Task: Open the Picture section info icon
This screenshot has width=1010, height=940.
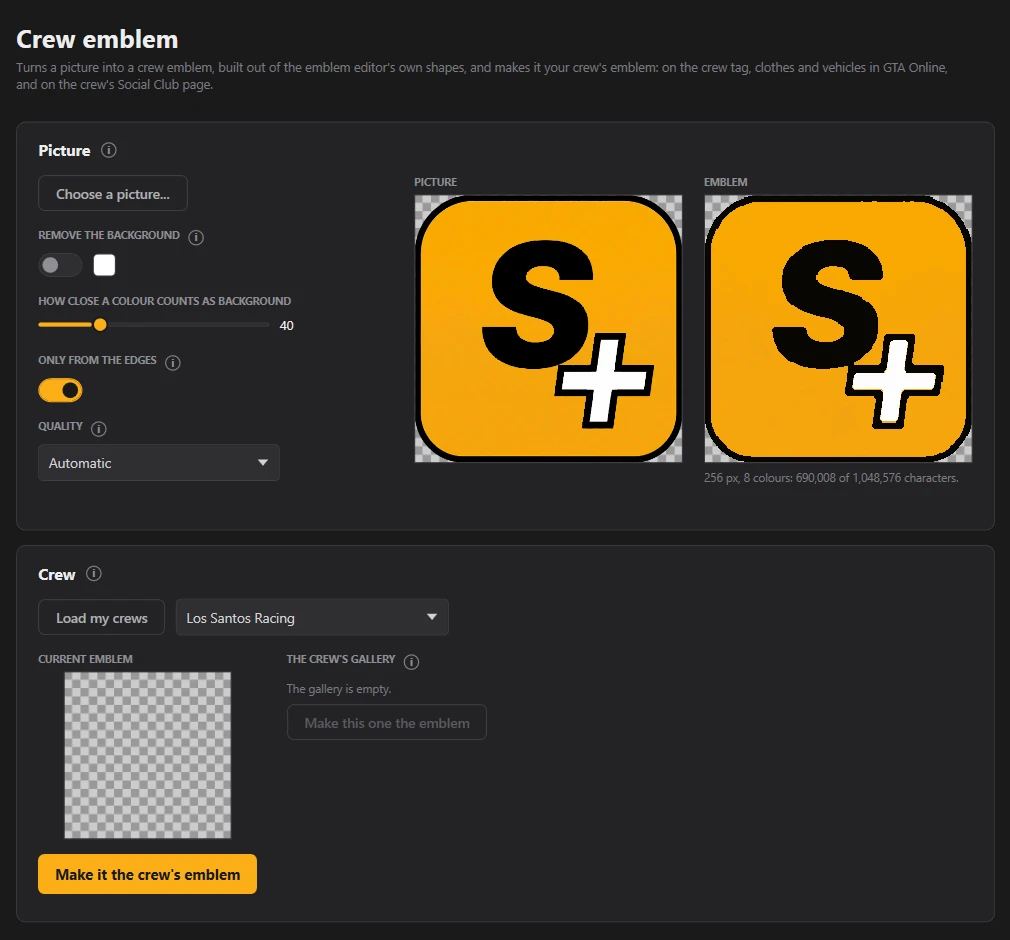Action: click(x=109, y=150)
